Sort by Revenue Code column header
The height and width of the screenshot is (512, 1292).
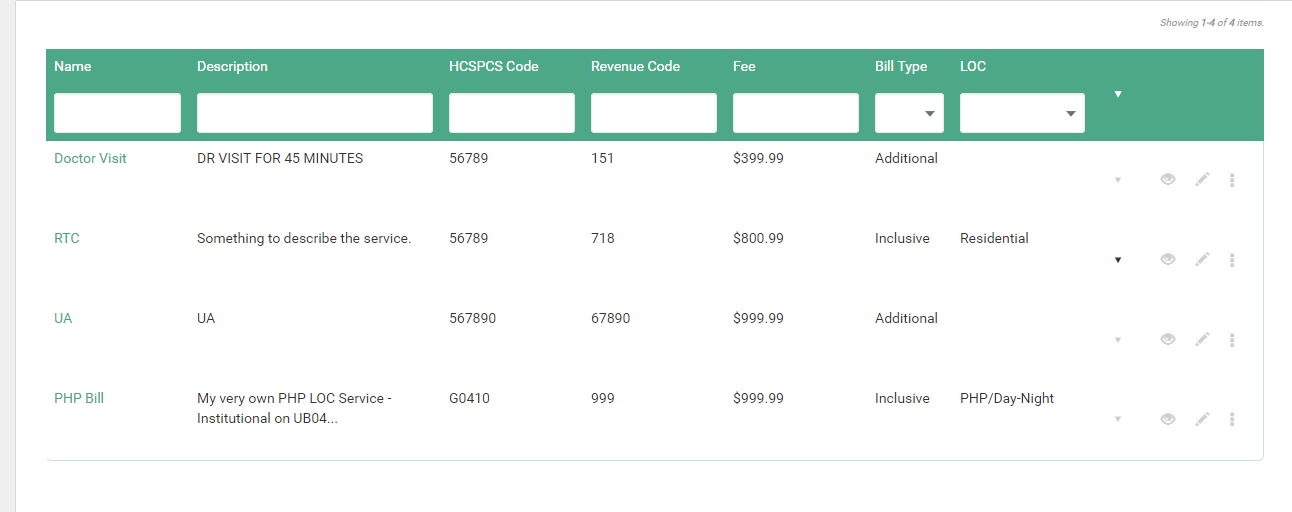click(x=635, y=66)
